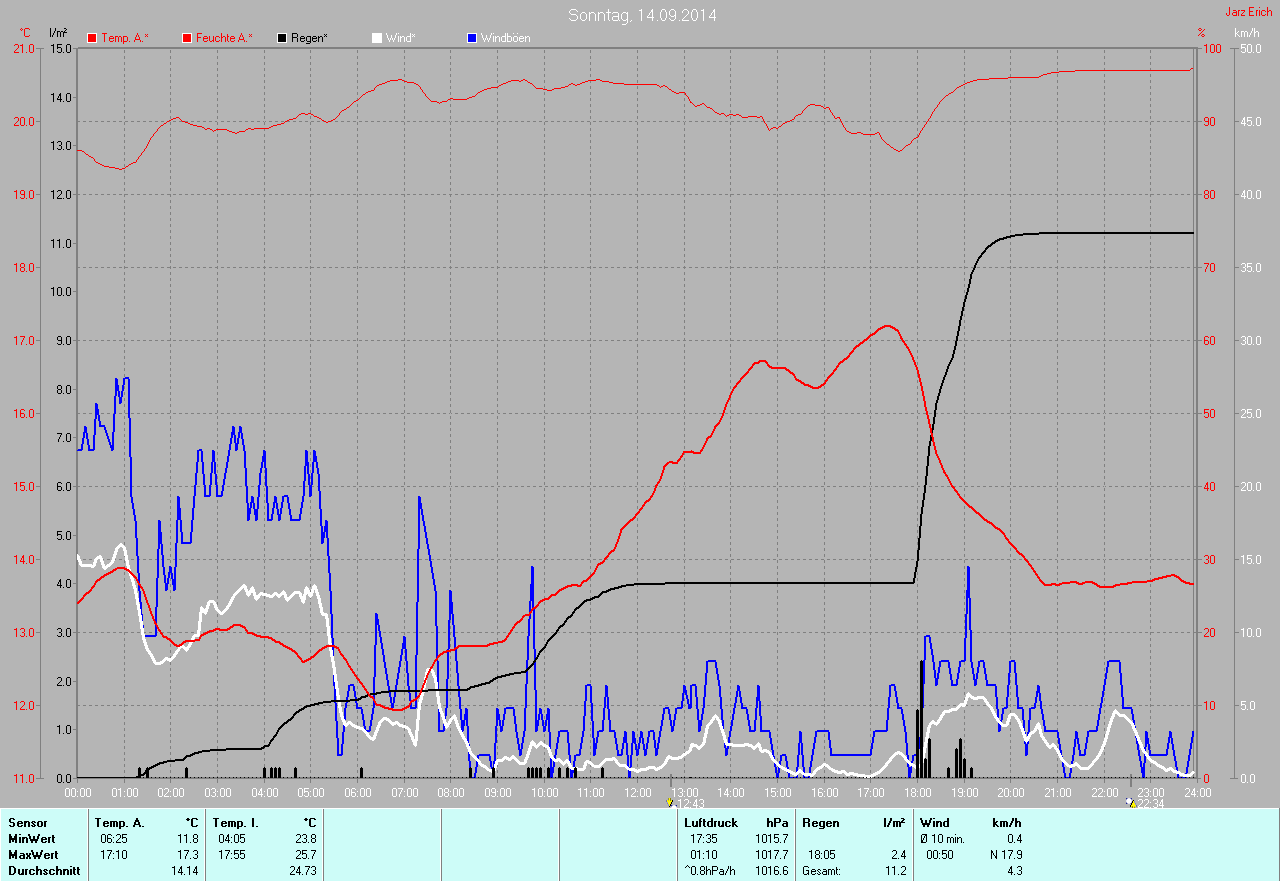Click the Durchschnitt row label
1280x881 pixels.
coord(44,871)
